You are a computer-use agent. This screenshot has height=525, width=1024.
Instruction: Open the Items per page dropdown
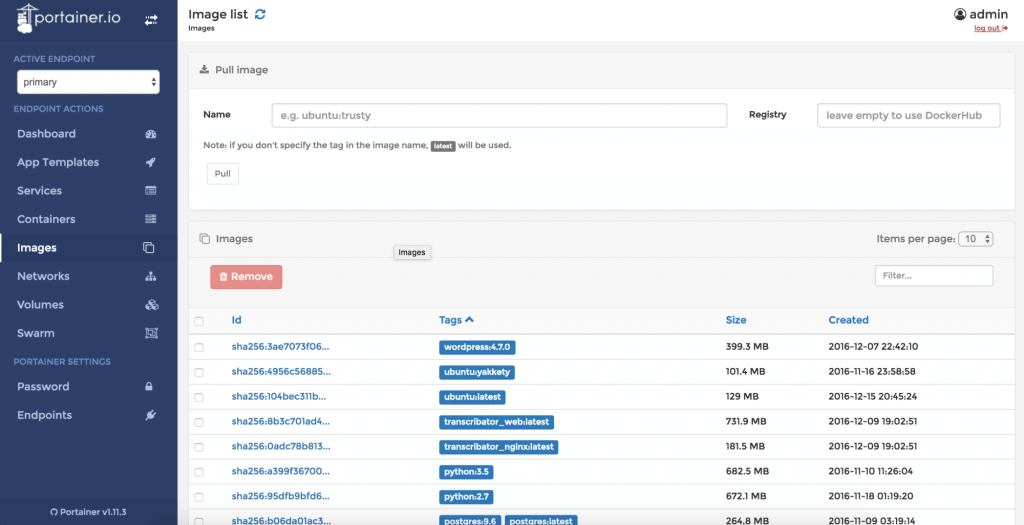975,239
